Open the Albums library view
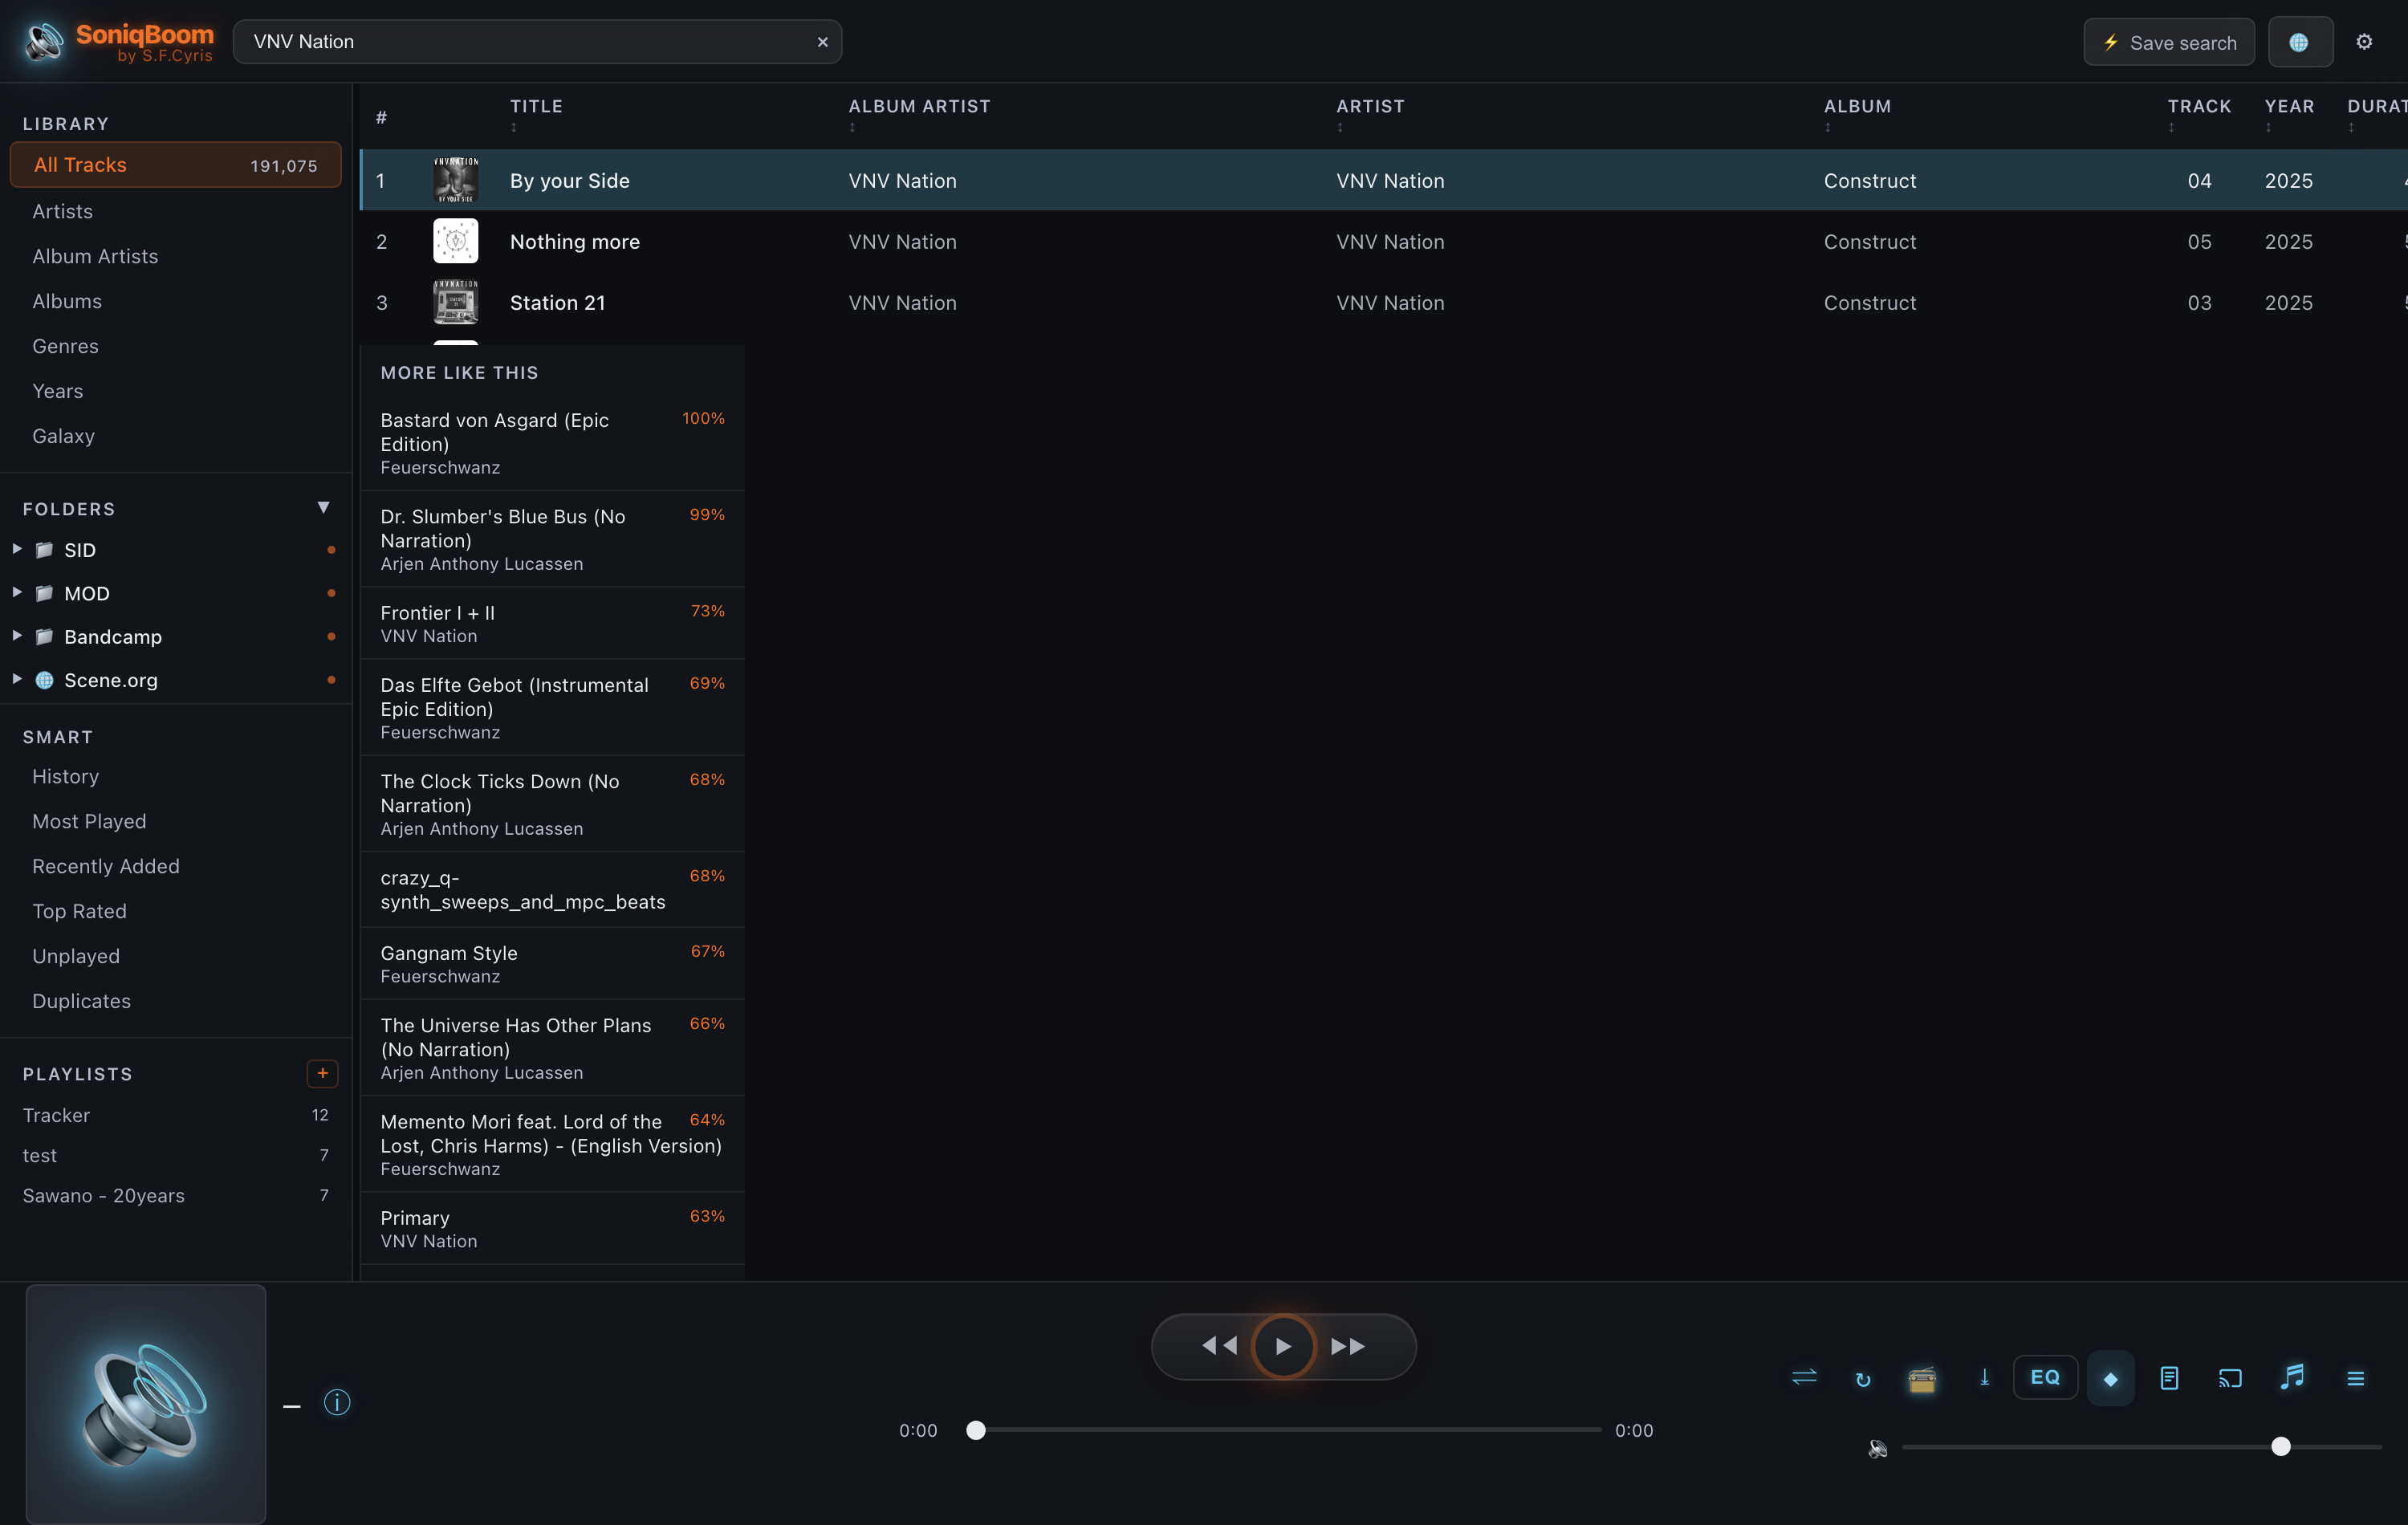The width and height of the screenshot is (2408, 1525). [67, 301]
